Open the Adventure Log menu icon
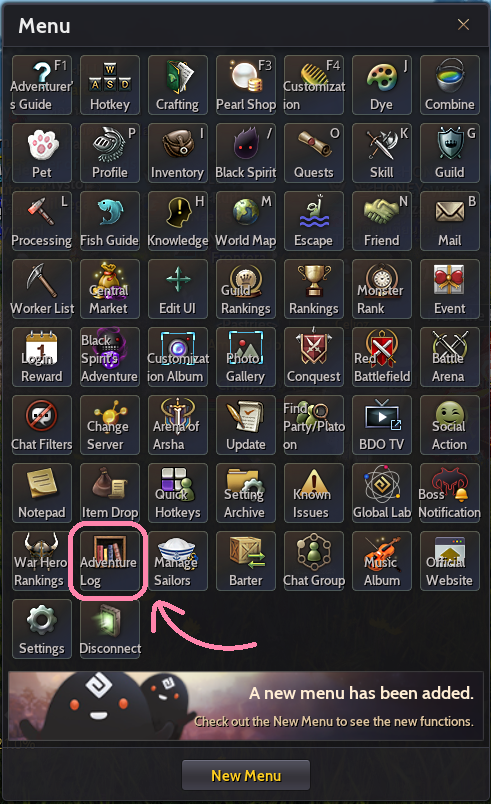This screenshot has height=804, width=491. pos(110,561)
